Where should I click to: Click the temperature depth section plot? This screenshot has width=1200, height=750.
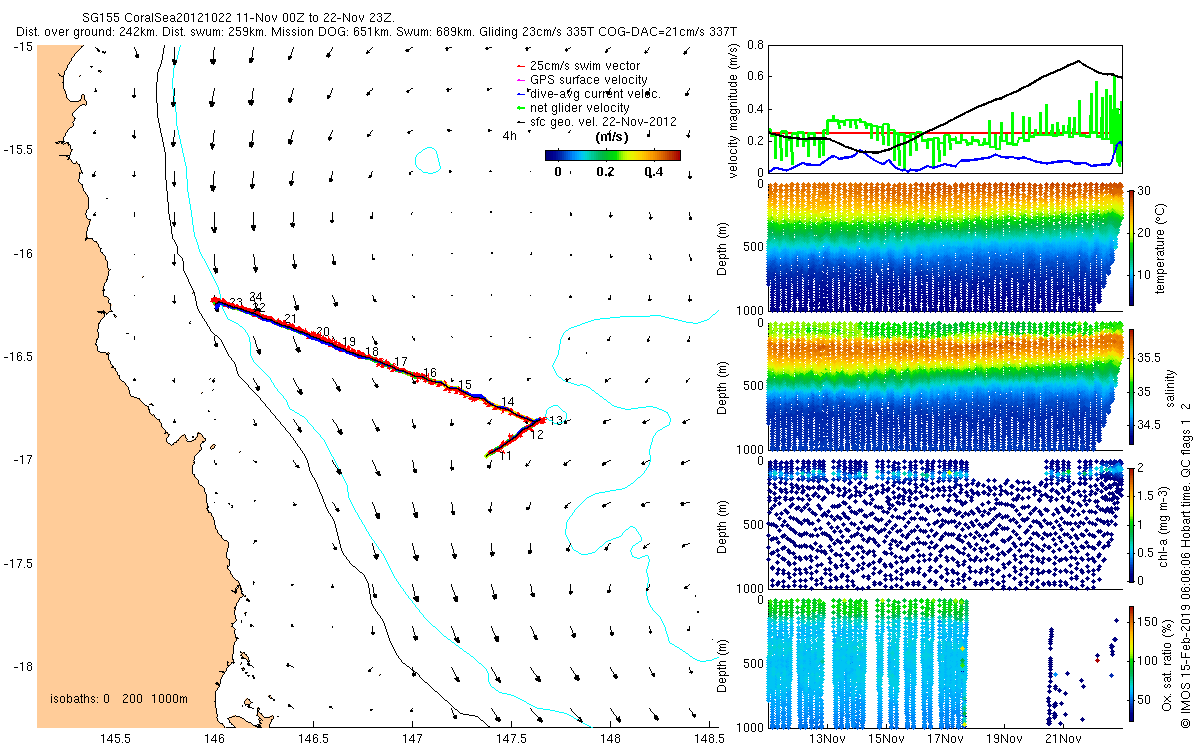944,247
